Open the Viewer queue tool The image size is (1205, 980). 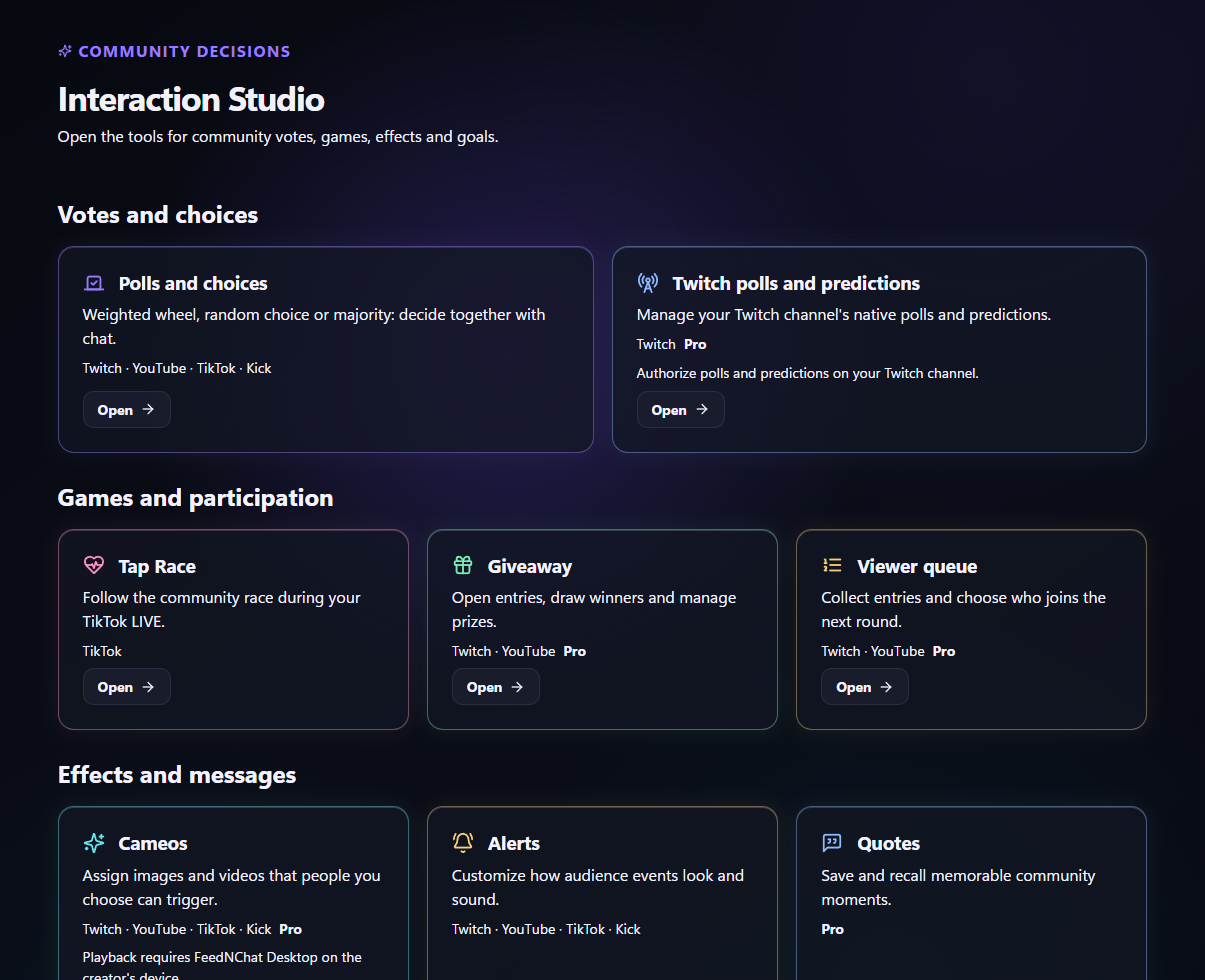(x=865, y=687)
